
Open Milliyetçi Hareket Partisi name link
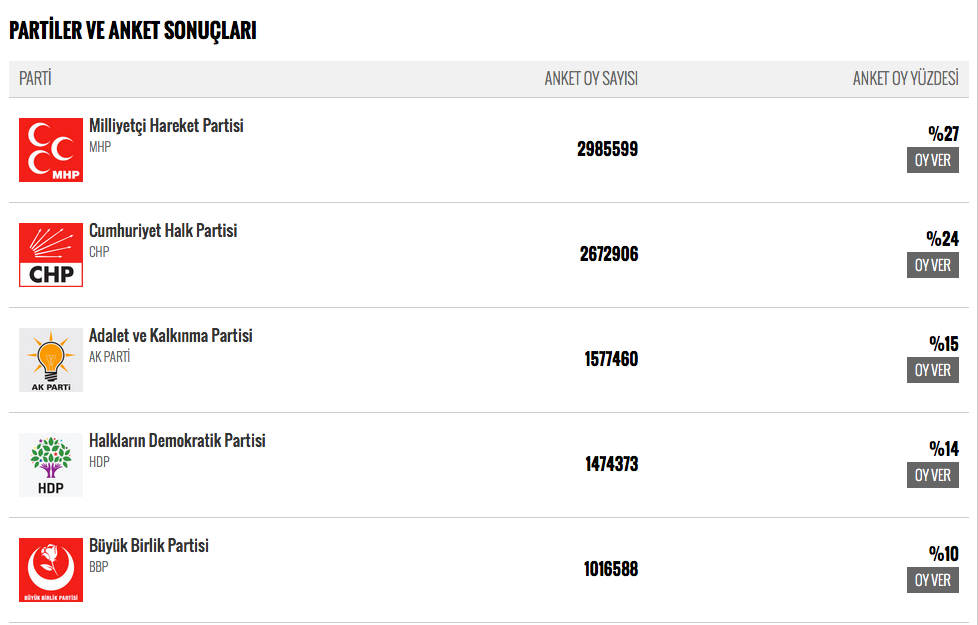coord(166,126)
